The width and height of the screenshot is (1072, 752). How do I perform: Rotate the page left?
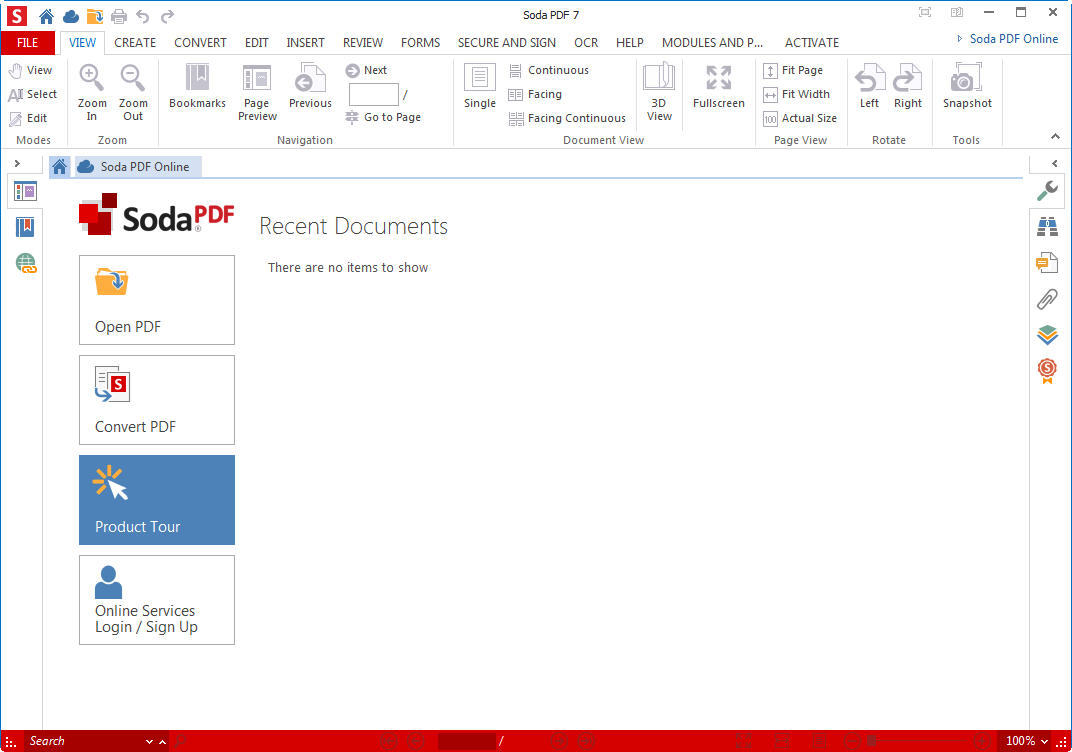869,90
